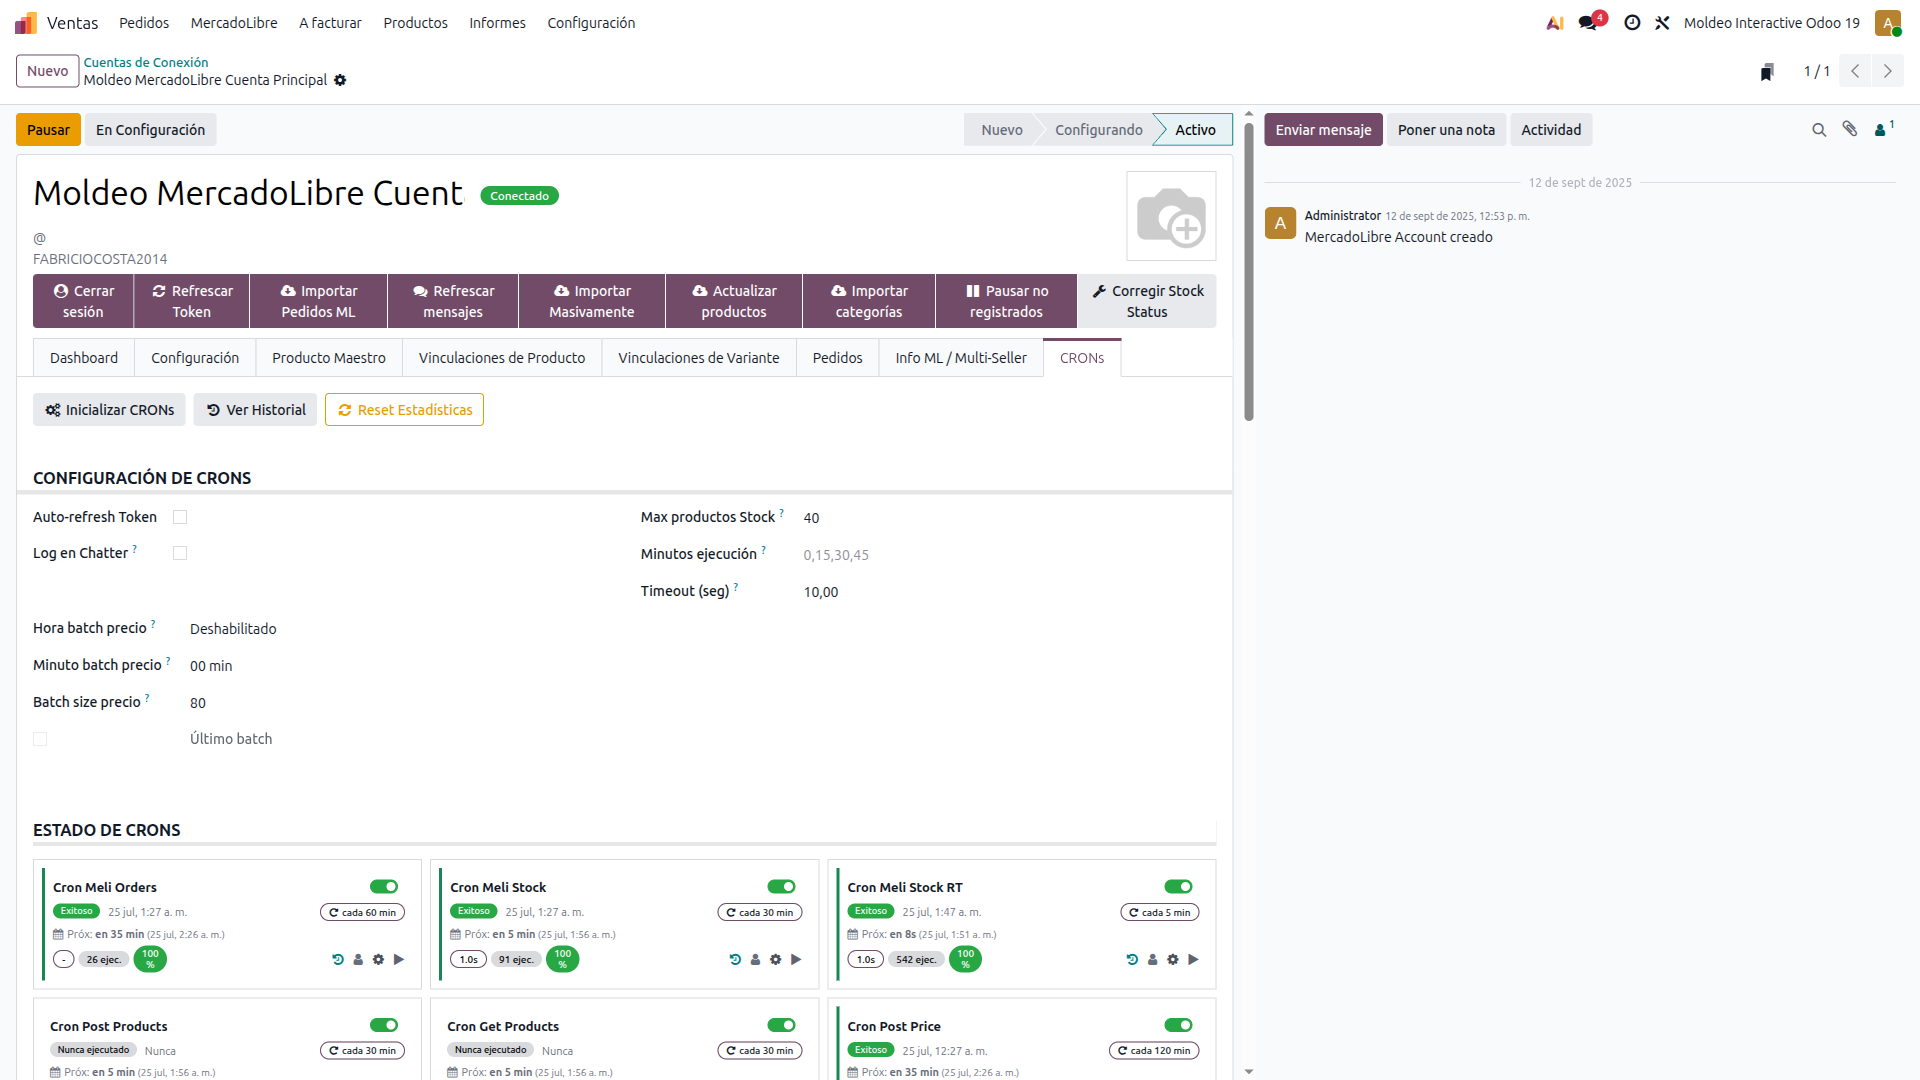Screen dimensions: 1920x1080
Task: Switch to the Producto Maestro tab
Action: (329, 358)
